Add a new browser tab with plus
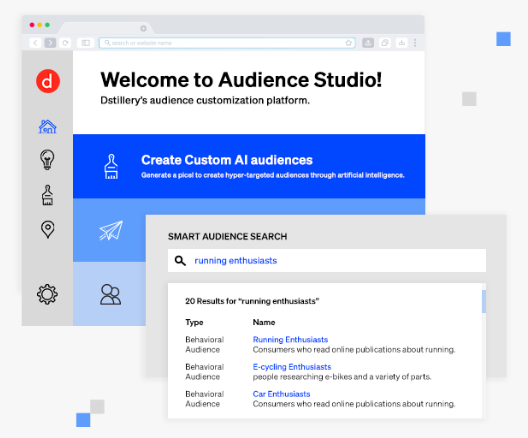Viewport: 528px width, 438px height. [x=143, y=29]
